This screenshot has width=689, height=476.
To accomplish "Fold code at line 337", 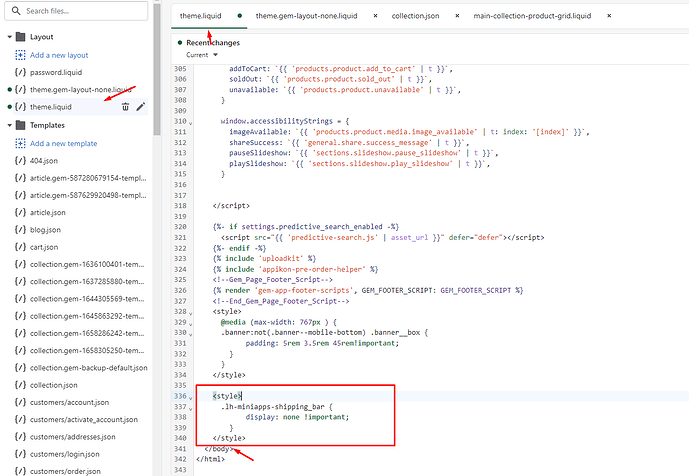I will click(x=191, y=408).
